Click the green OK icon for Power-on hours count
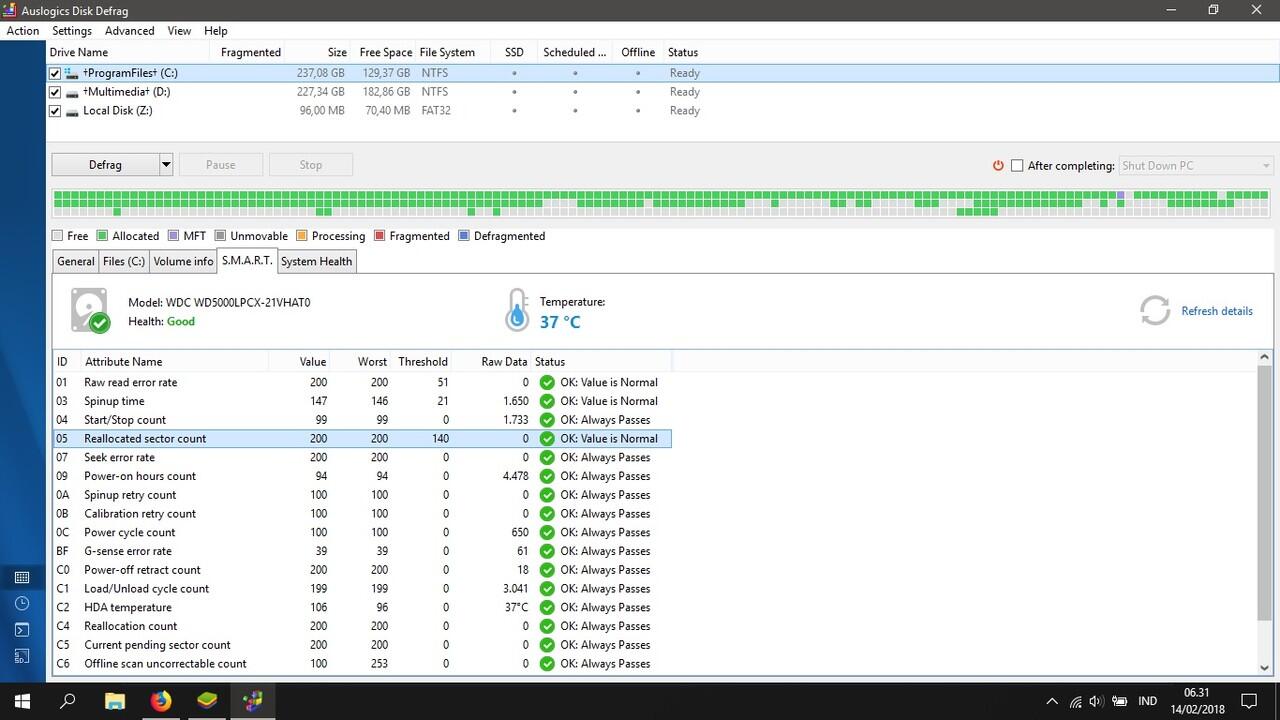This screenshot has height=720, width=1280. pos(547,476)
